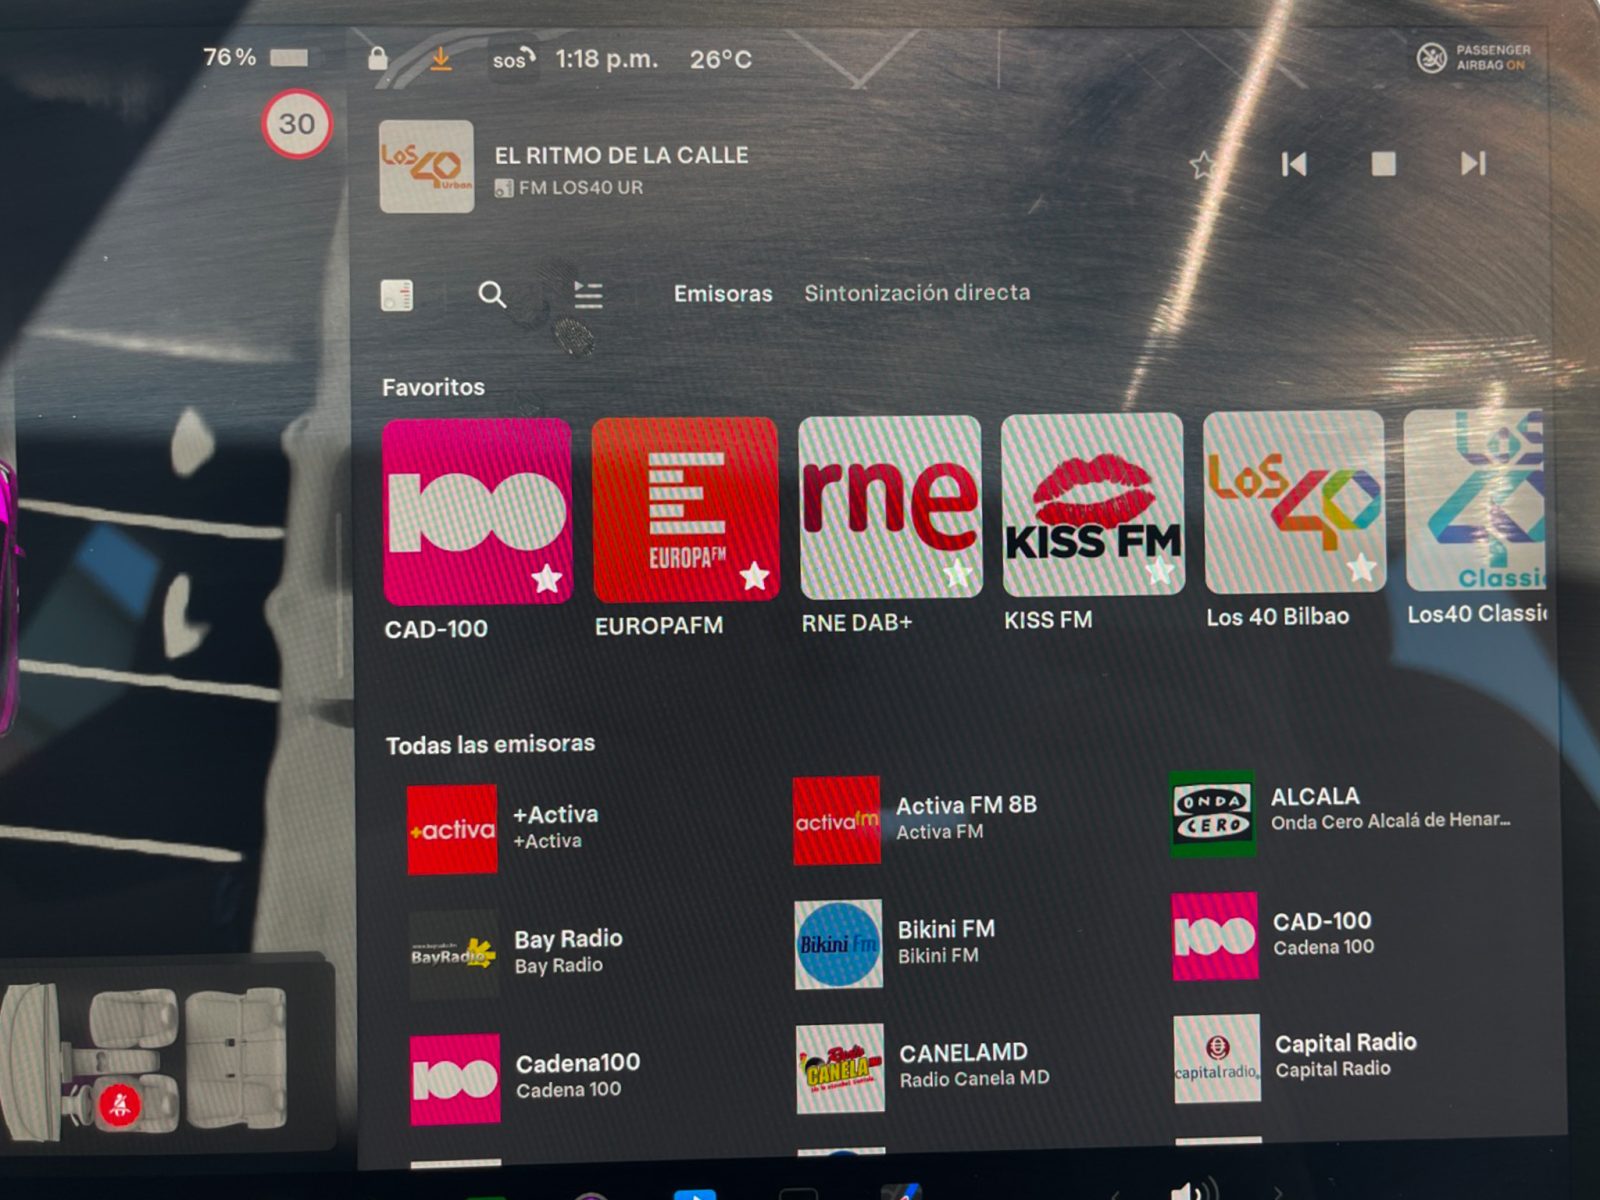The width and height of the screenshot is (1600, 1200).
Task: Unfavorite RNE DAB+ via its star
Action: [x=958, y=573]
